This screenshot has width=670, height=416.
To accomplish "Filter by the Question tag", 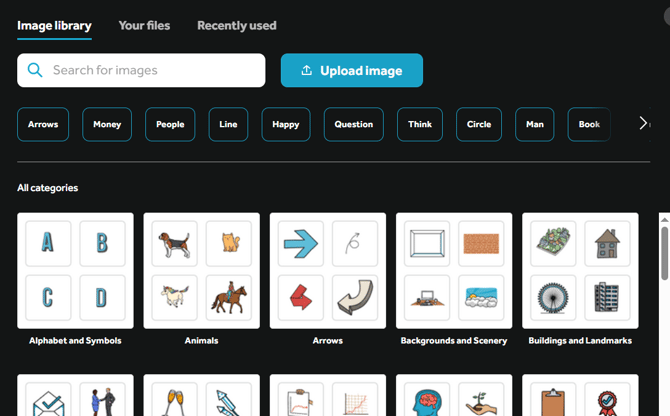I will point(353,125).
